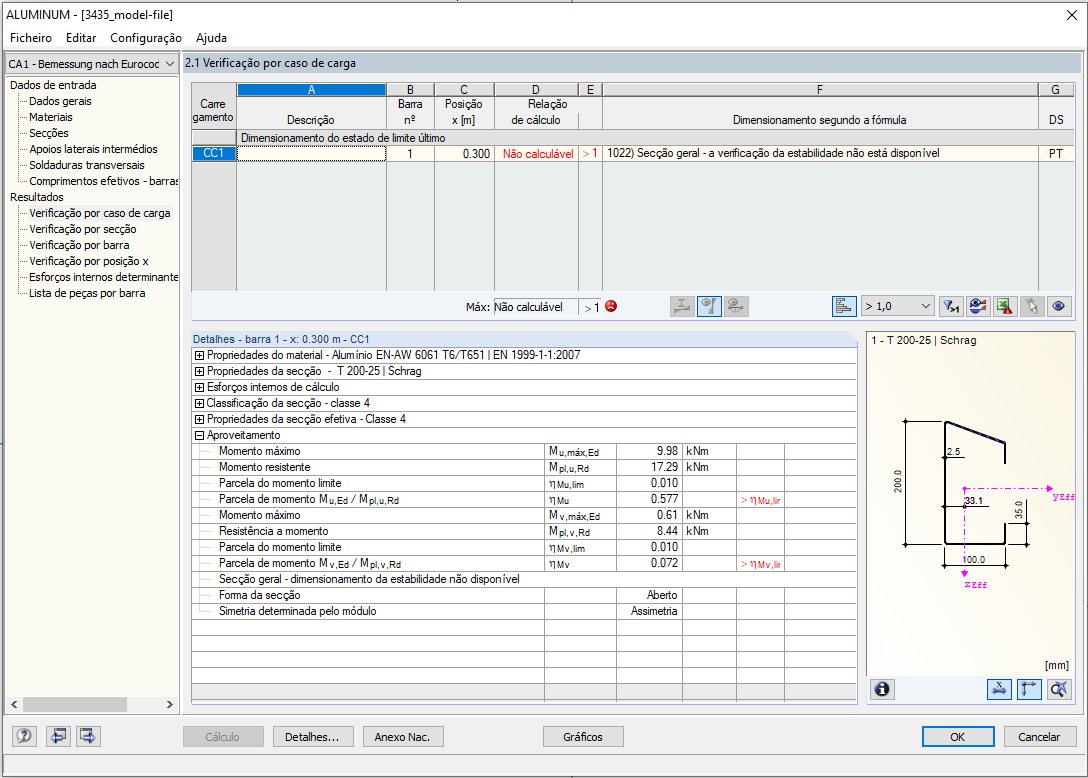Click the disabled Cálculo button

click(223, 736)
